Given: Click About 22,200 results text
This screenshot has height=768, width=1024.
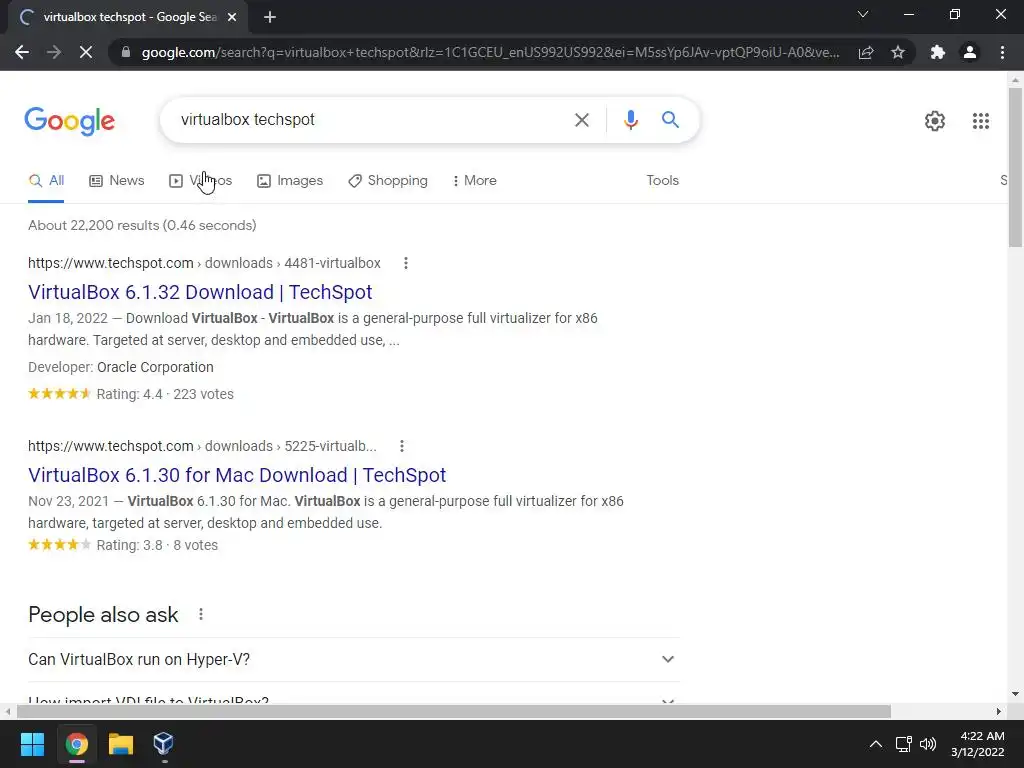Looking at the screenshot, I should coord(142,225).
